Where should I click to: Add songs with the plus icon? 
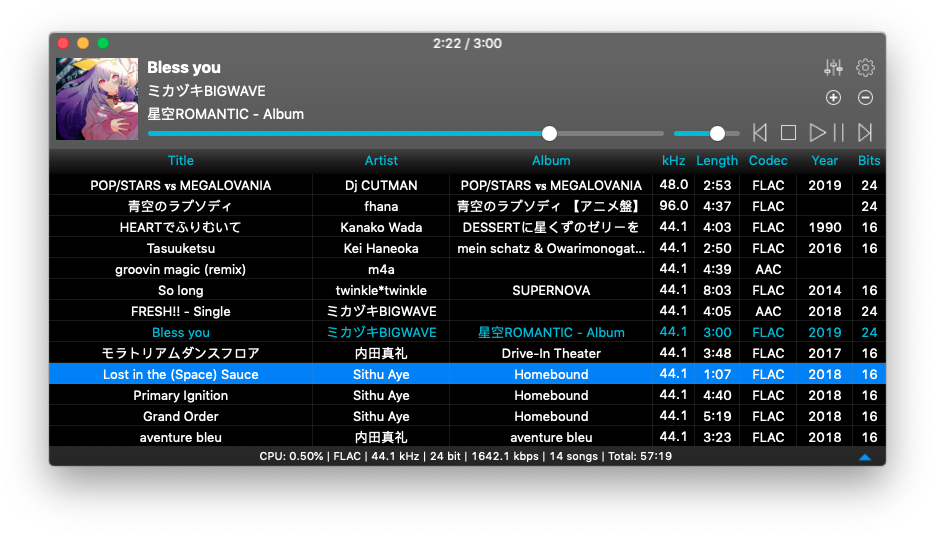833,97
